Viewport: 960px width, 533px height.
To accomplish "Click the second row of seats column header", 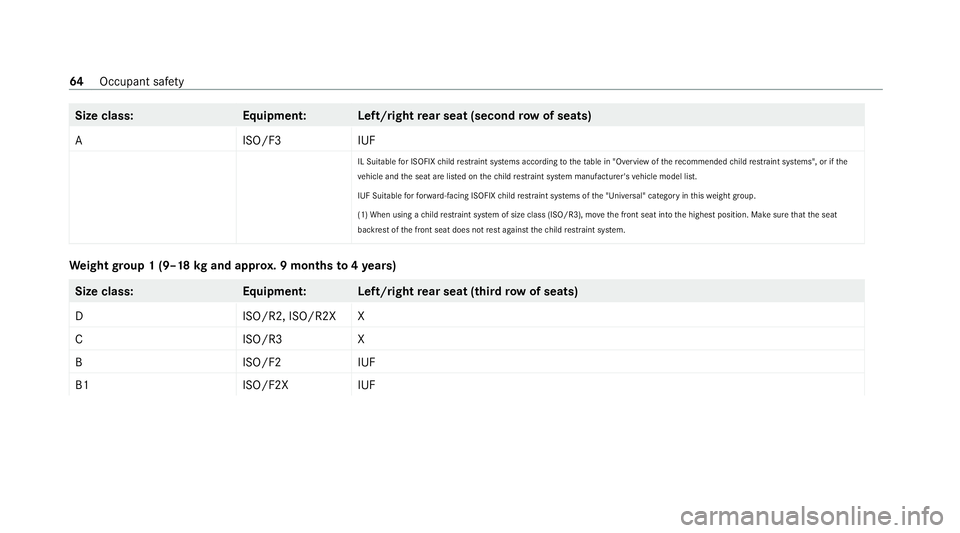I will coord(473,116).
